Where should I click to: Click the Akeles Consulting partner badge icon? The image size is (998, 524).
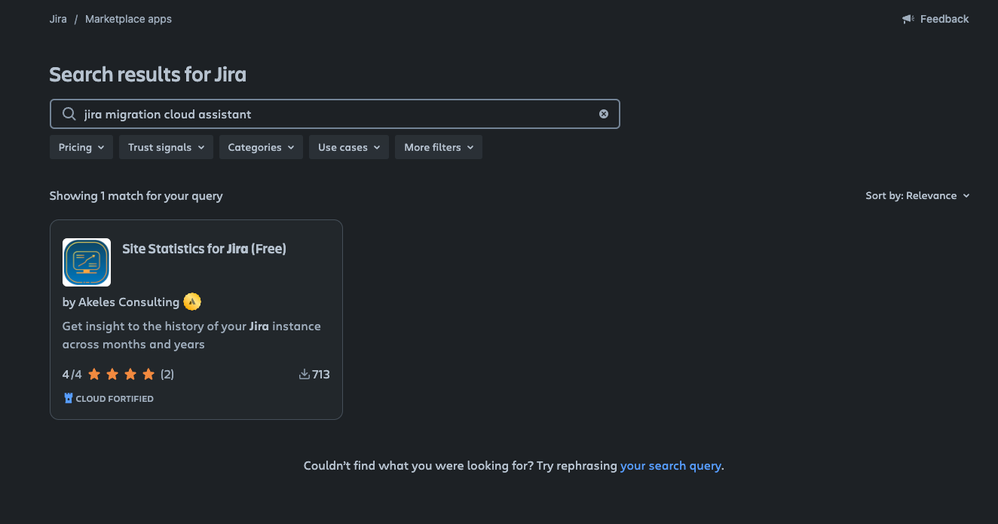pyautogui.click(x=192, y=302)
